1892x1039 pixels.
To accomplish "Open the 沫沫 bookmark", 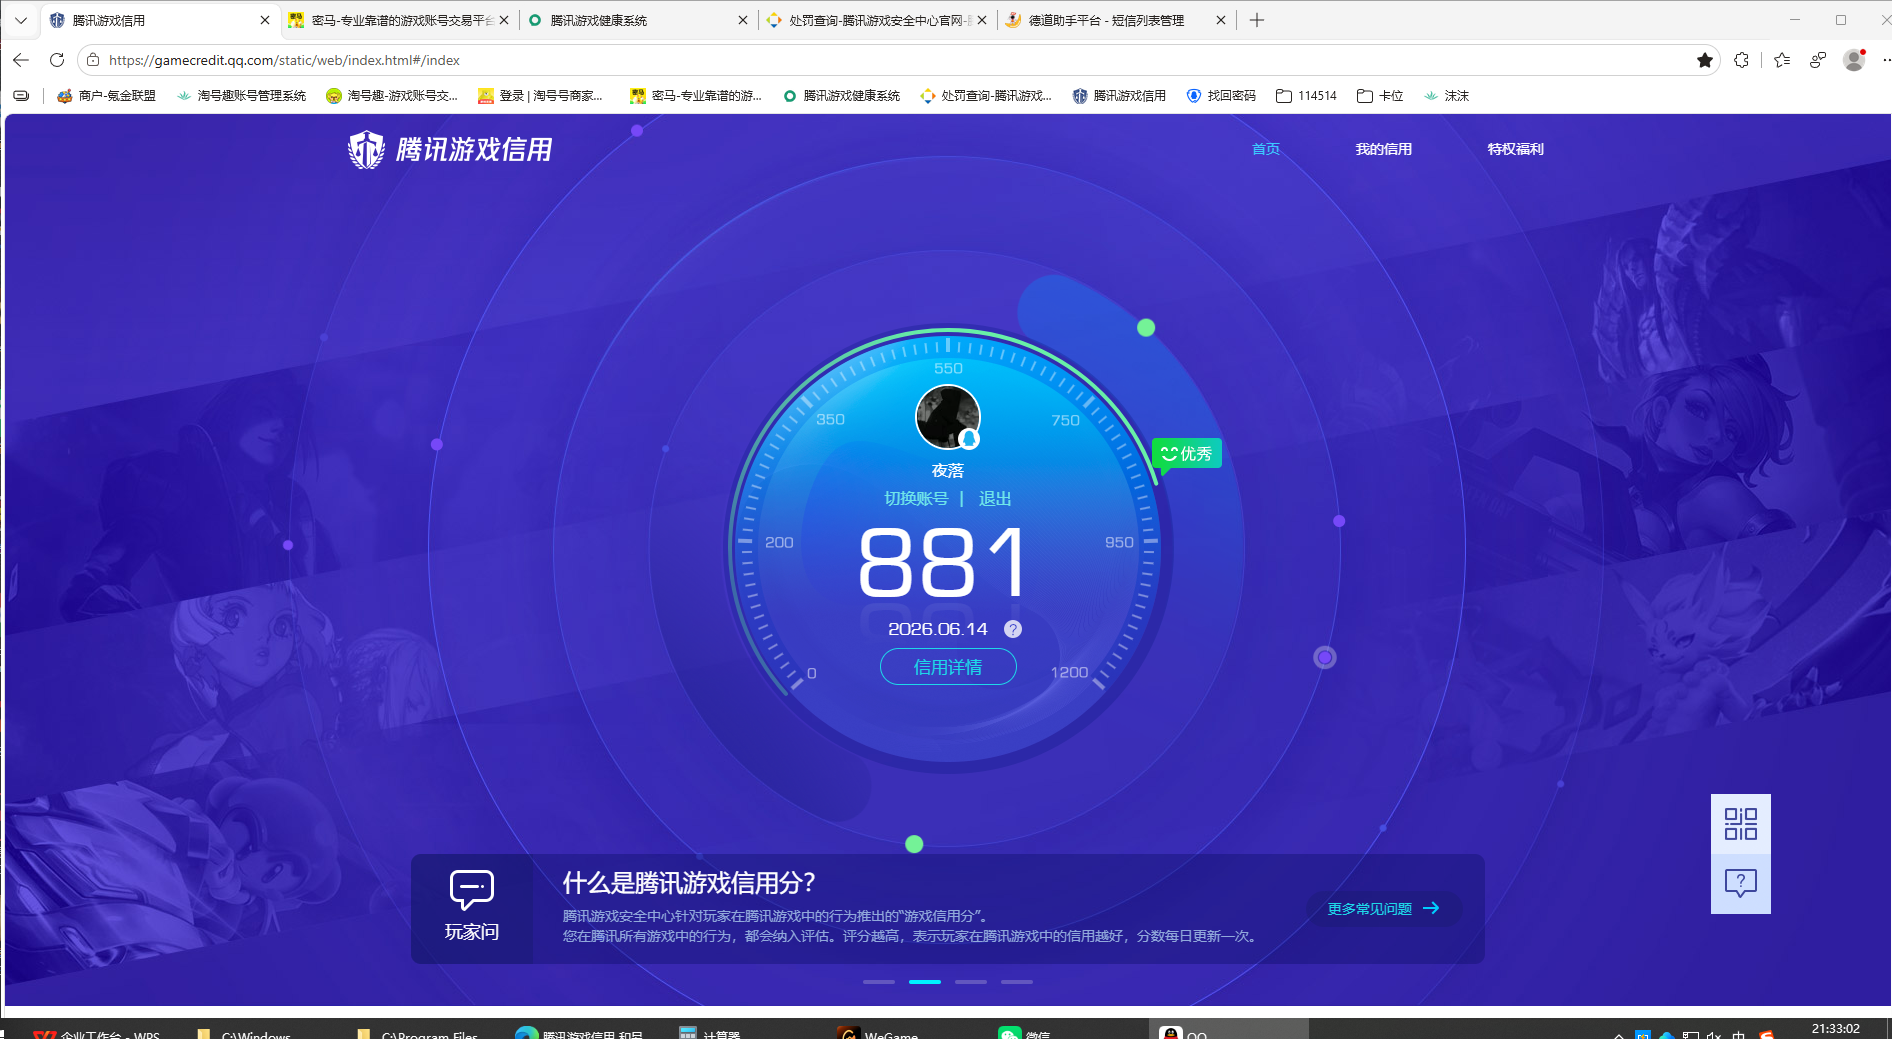I will (x=1446, y=96).
